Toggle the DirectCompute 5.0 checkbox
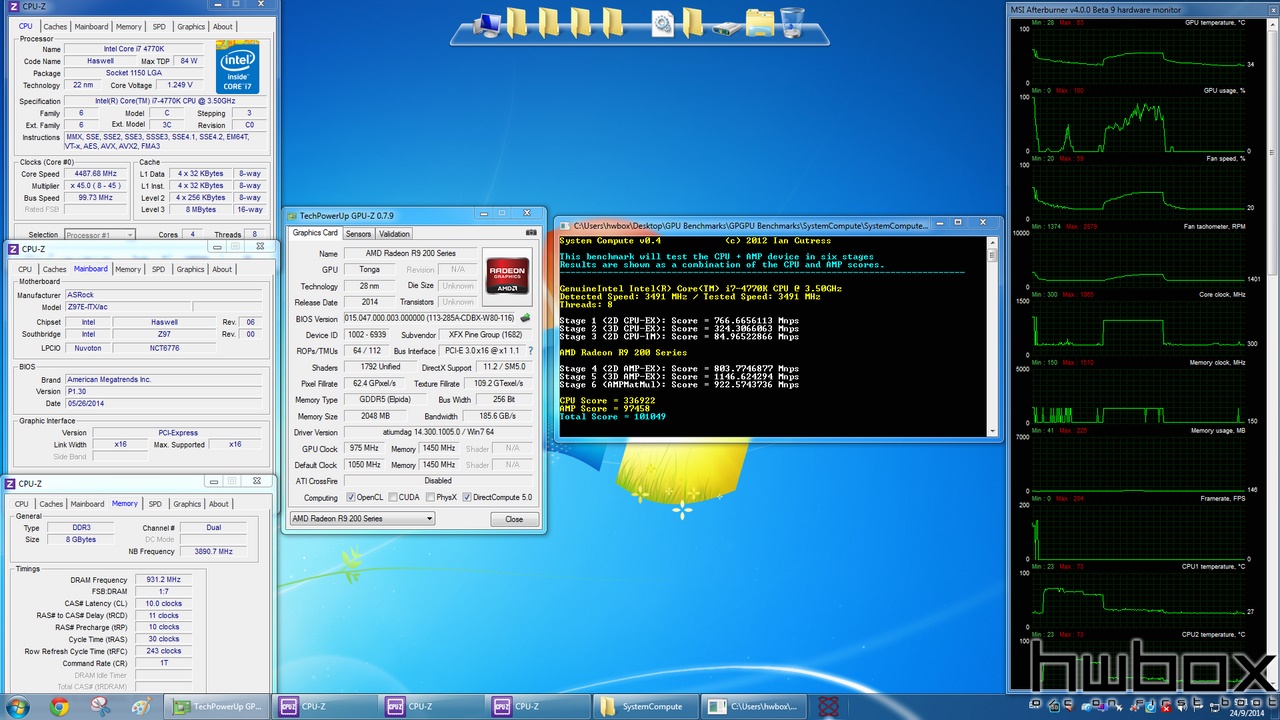Viewport: 1280px width, 720px height. click(x=466, y=497)
